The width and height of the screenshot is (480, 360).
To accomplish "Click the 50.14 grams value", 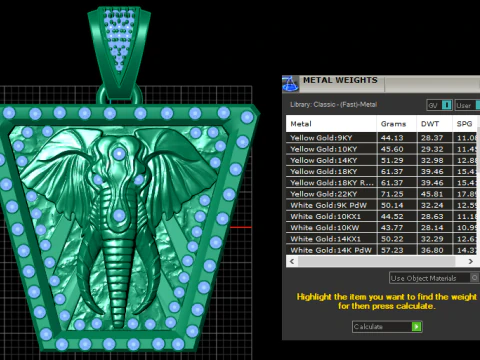I will tap(392, 205).
